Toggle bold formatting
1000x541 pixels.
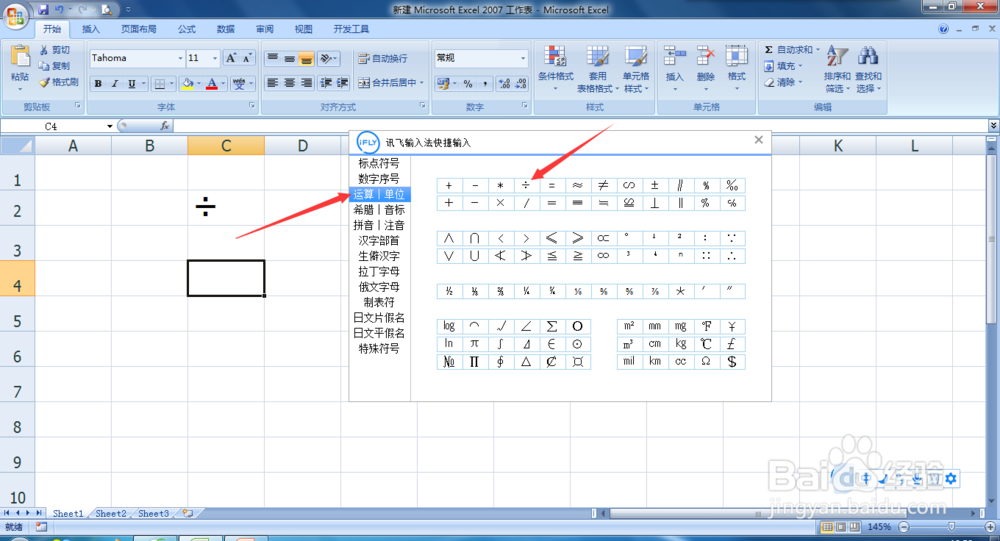pyautogui.click(x=98, y=84)
